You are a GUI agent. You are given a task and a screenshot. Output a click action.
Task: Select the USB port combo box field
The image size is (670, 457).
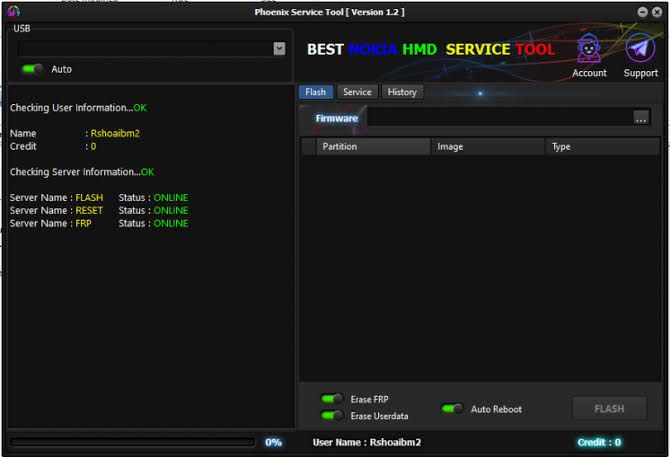point(152,49)
